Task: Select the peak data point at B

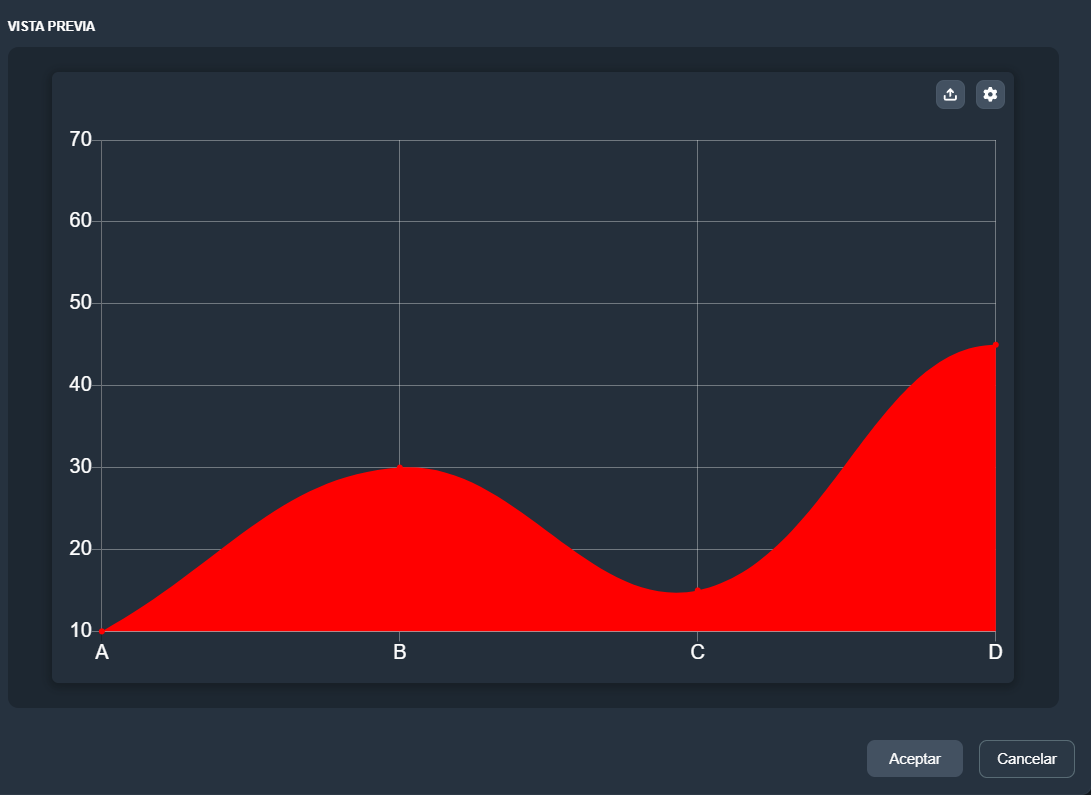Action: click(x=400, y=467)
